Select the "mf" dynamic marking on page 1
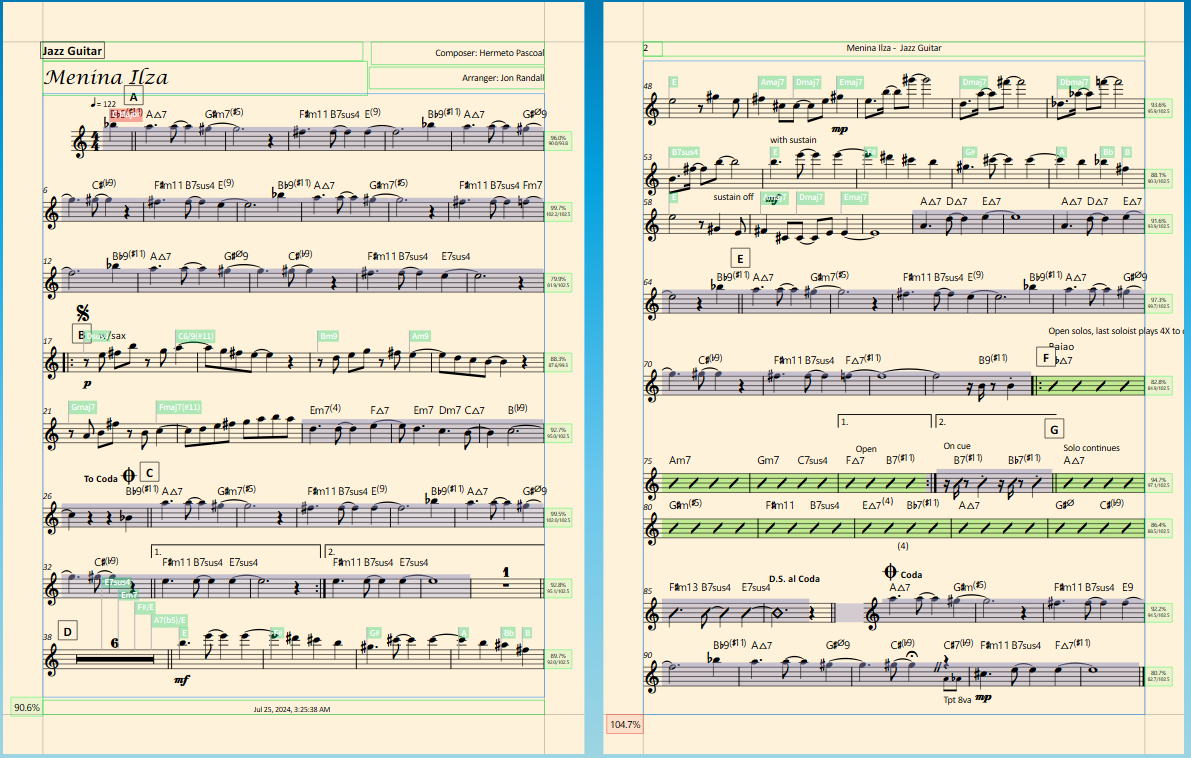 pos(182,680)
